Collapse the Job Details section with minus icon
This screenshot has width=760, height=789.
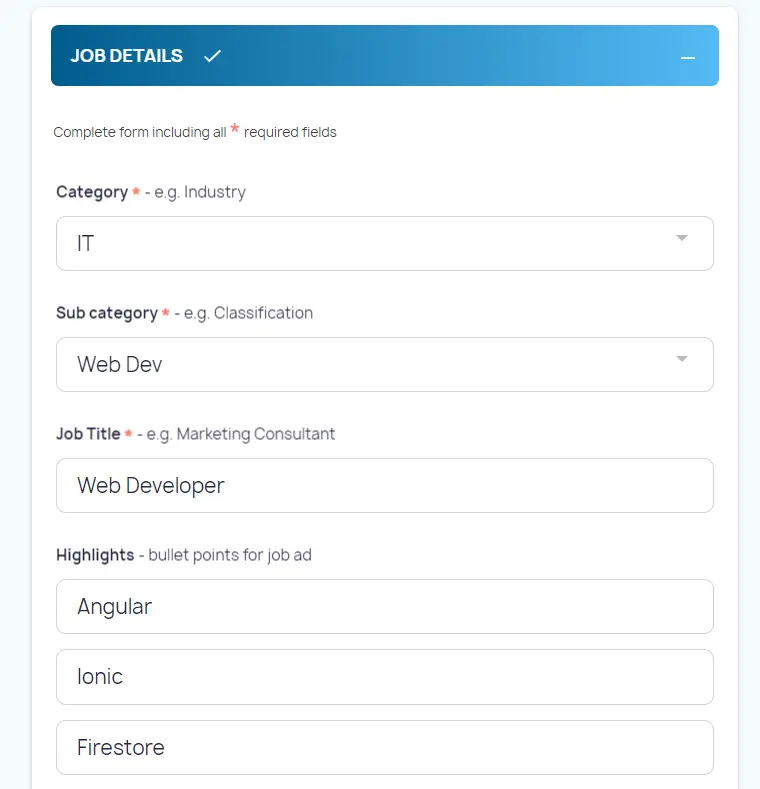click(688, 57)
